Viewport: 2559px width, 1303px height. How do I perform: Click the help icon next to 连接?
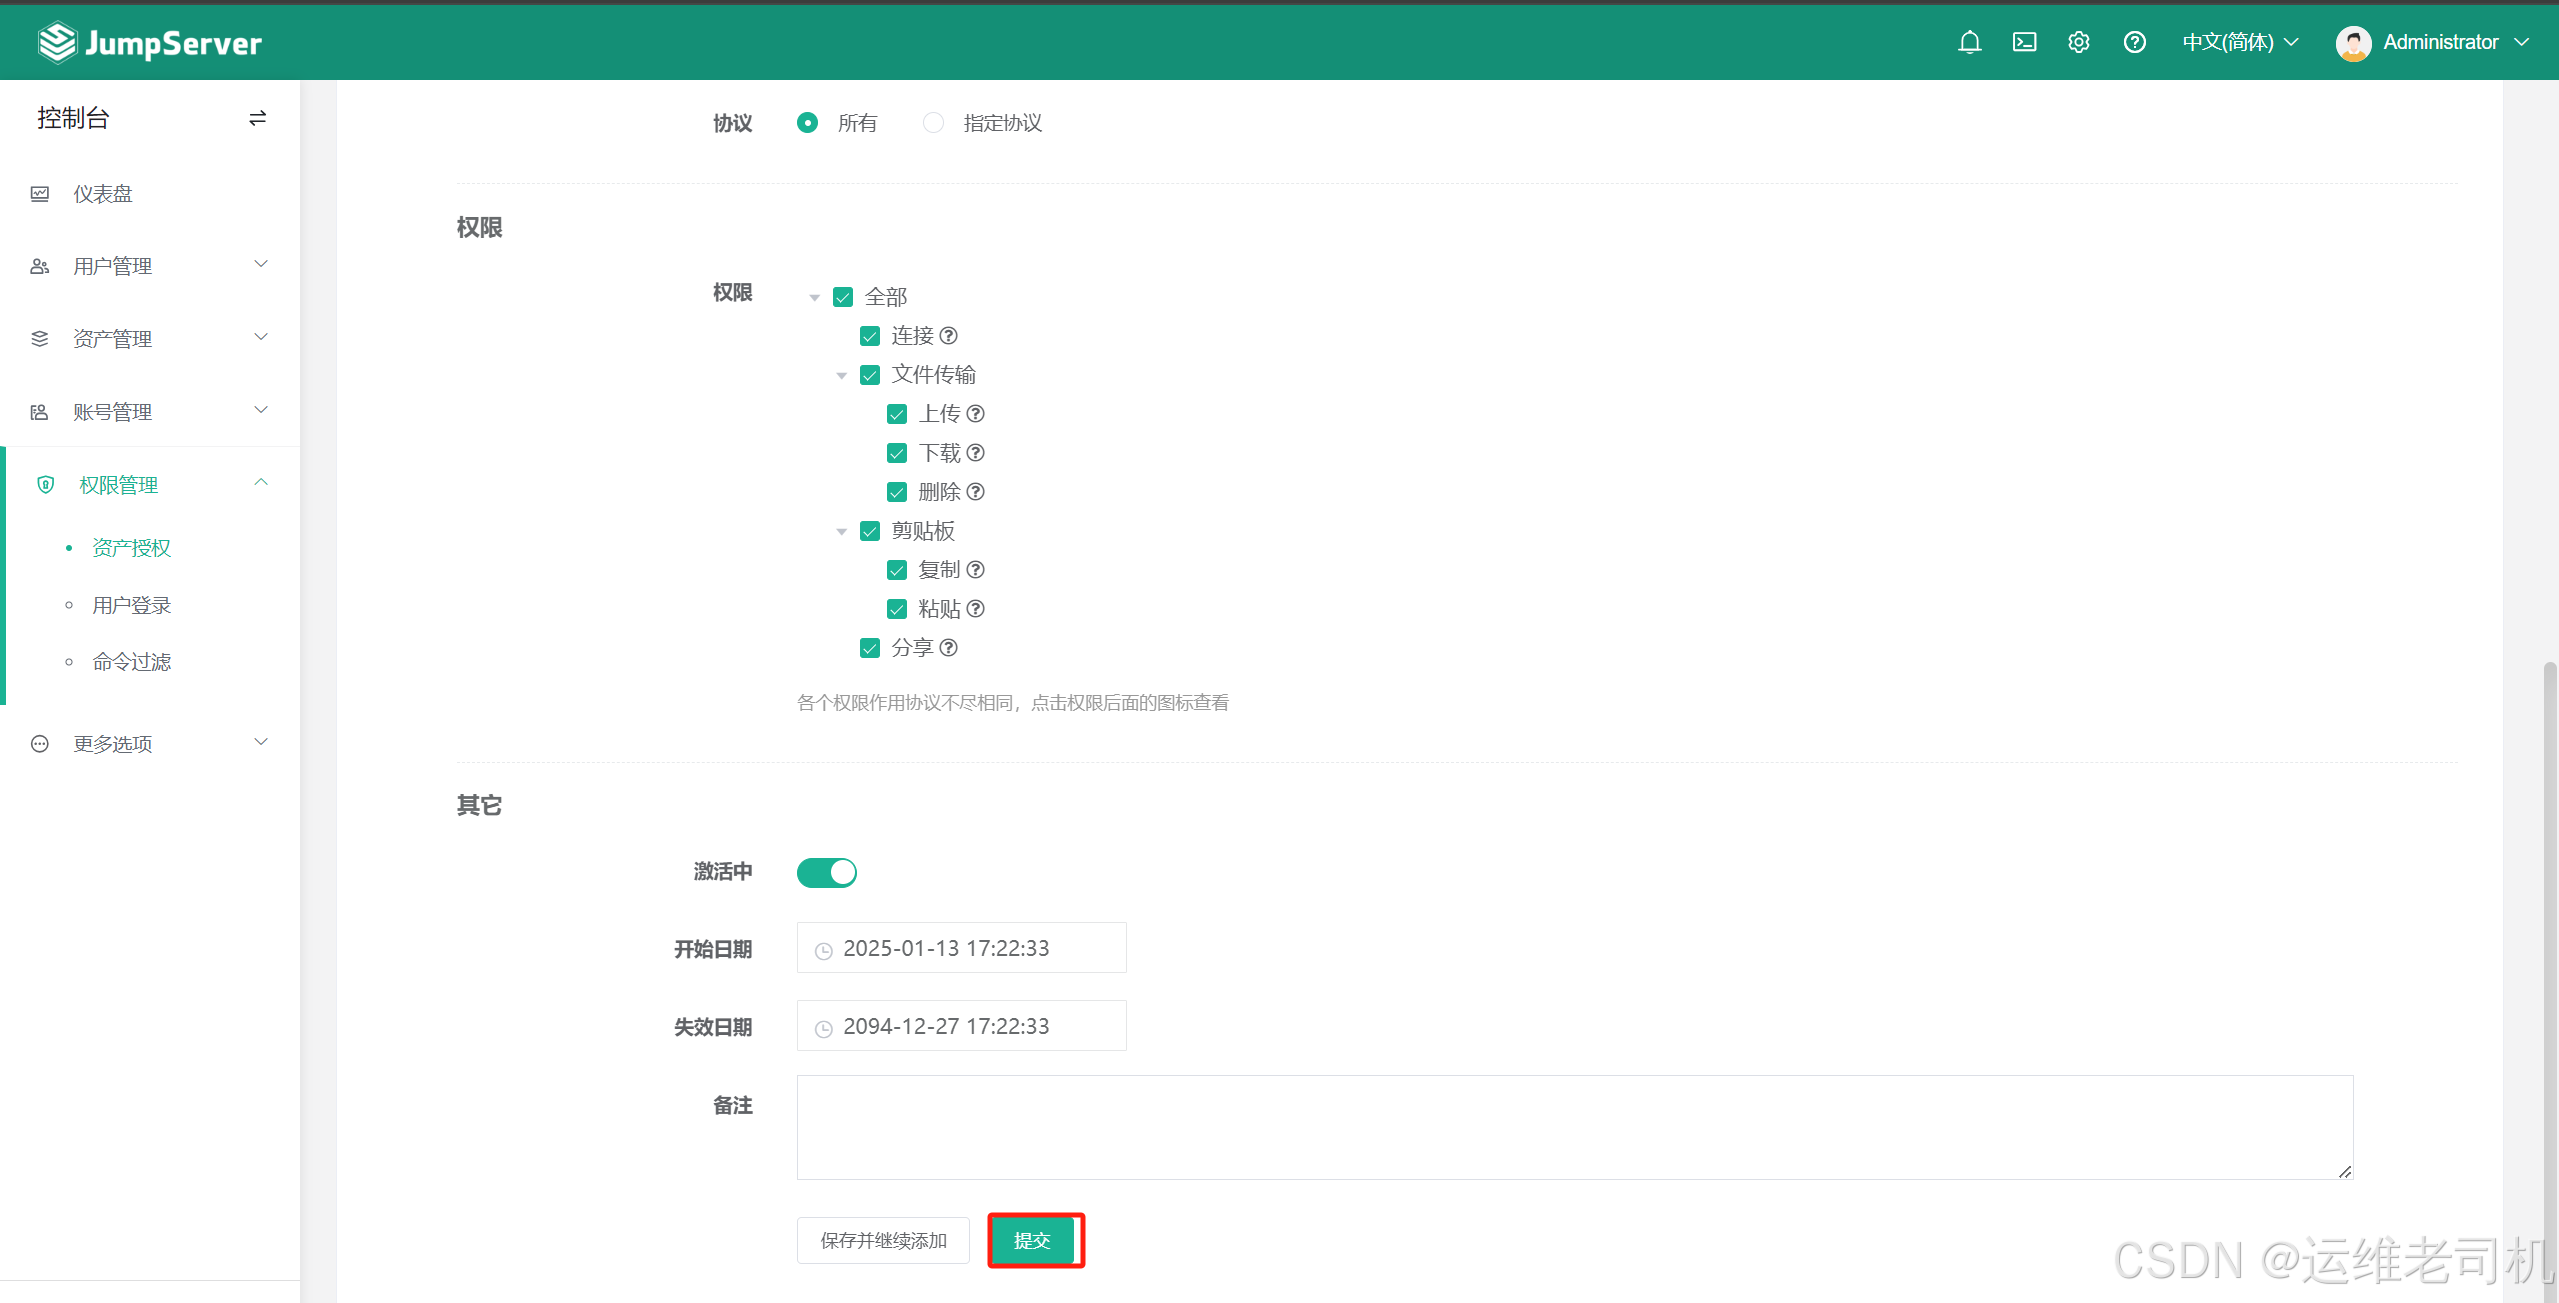(x=949, y=336)
